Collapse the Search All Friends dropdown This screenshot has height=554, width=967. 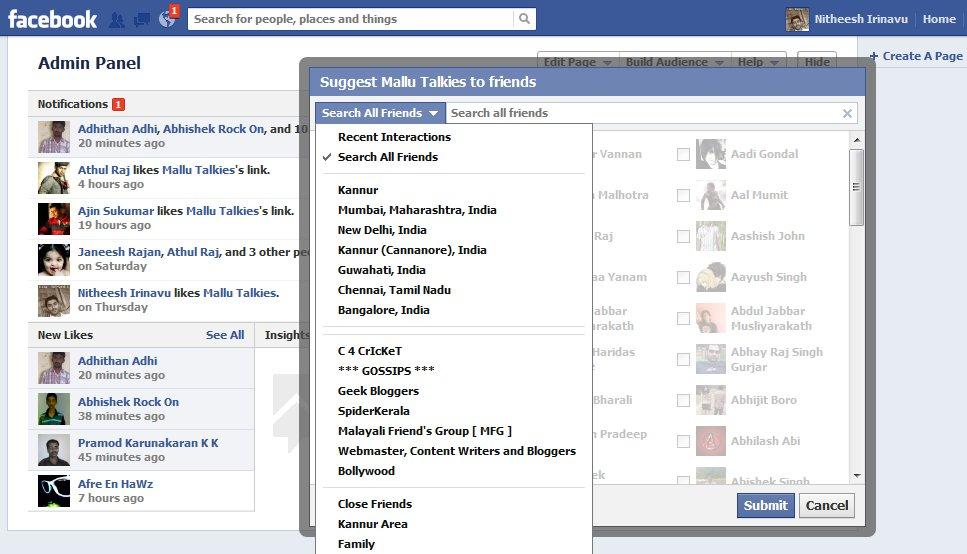coord(380,113)
